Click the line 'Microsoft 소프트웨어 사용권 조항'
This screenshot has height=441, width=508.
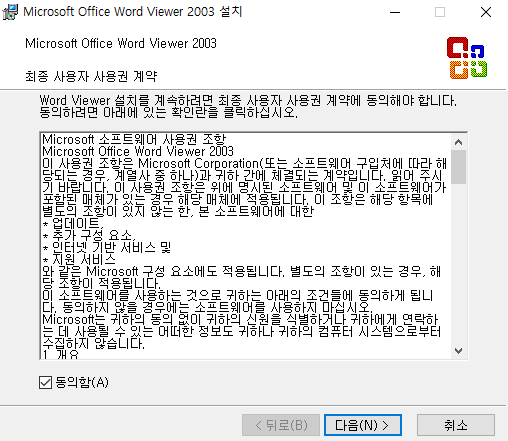[x=134, y=139]
